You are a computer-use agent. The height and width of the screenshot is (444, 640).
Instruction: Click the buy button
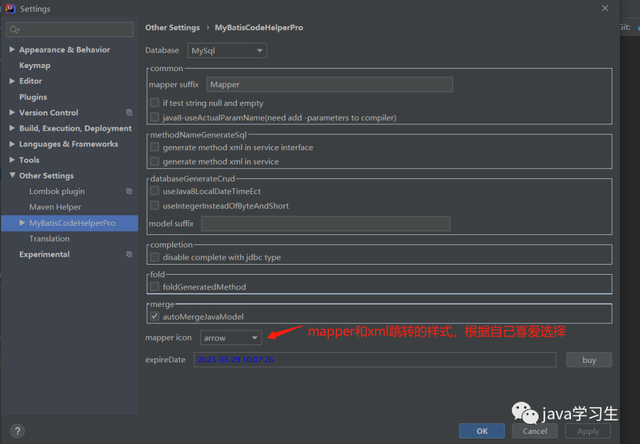coord(589,360)
